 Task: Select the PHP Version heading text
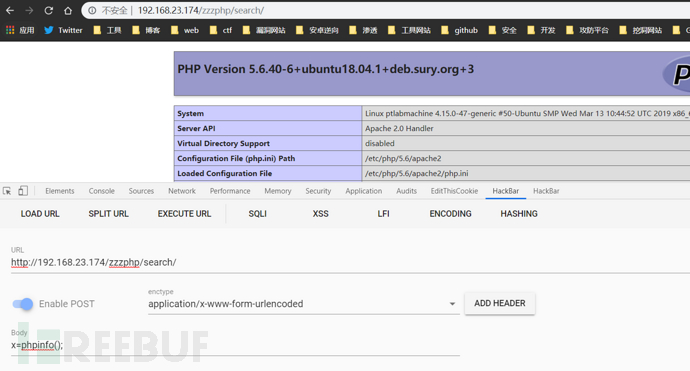click(x=326, y=69)
